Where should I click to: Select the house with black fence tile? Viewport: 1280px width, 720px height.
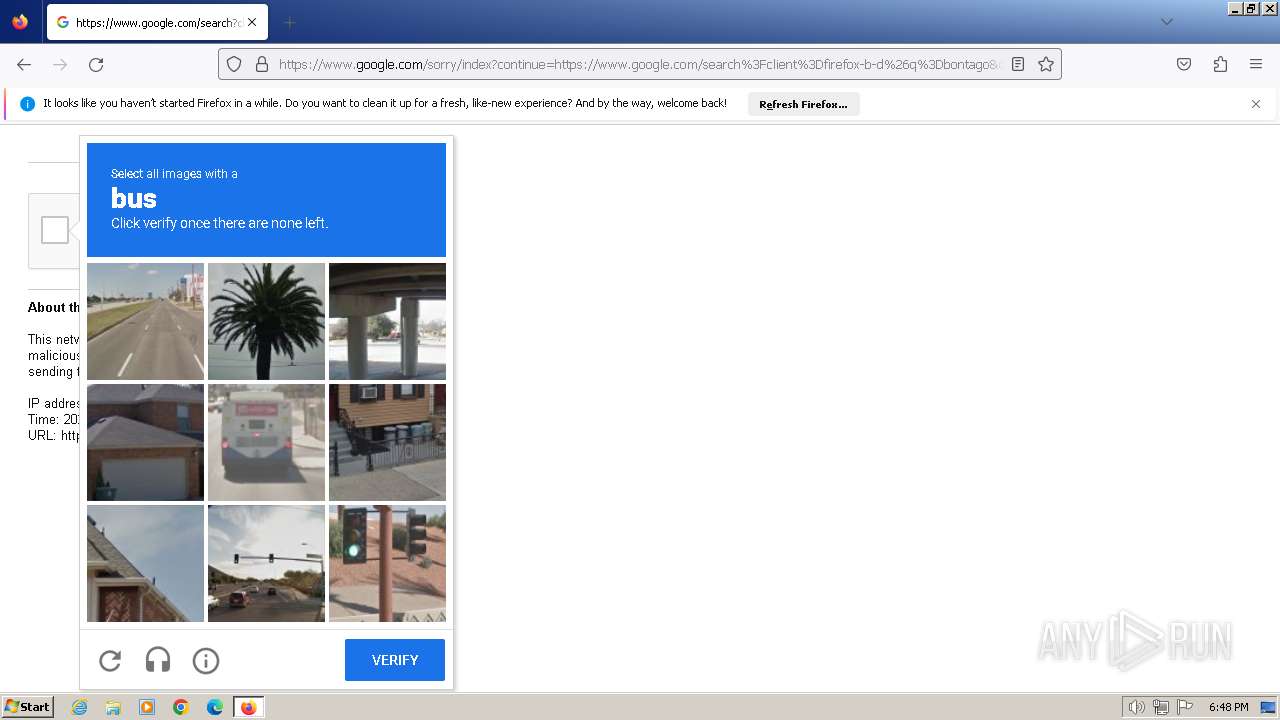pyautogui.click(x=387, y=442)
